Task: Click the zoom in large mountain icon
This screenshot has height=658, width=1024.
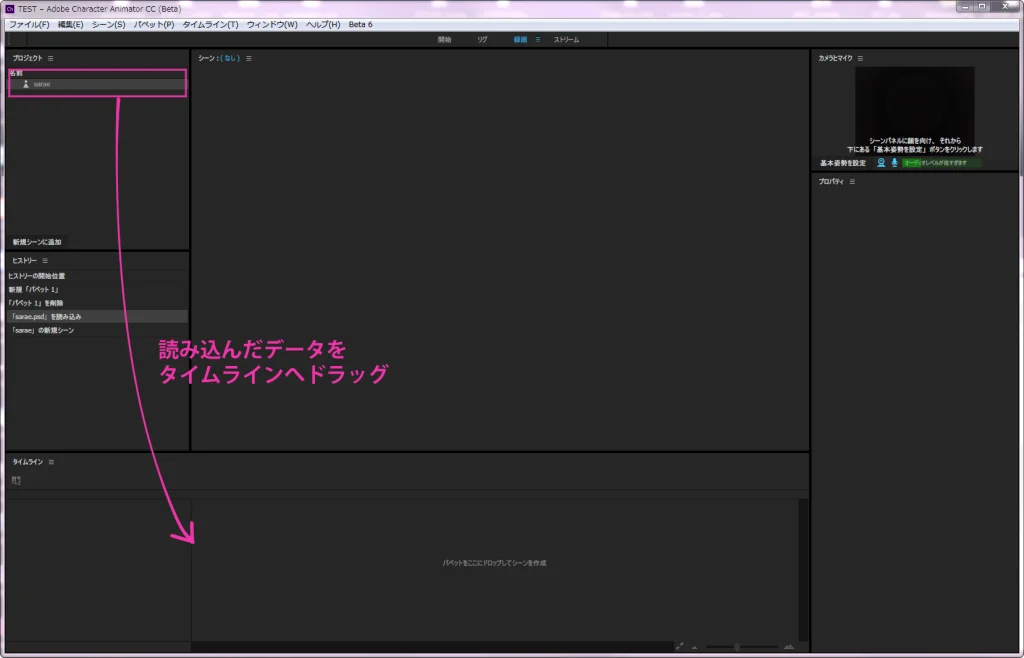Action: (x=789, y=647)
